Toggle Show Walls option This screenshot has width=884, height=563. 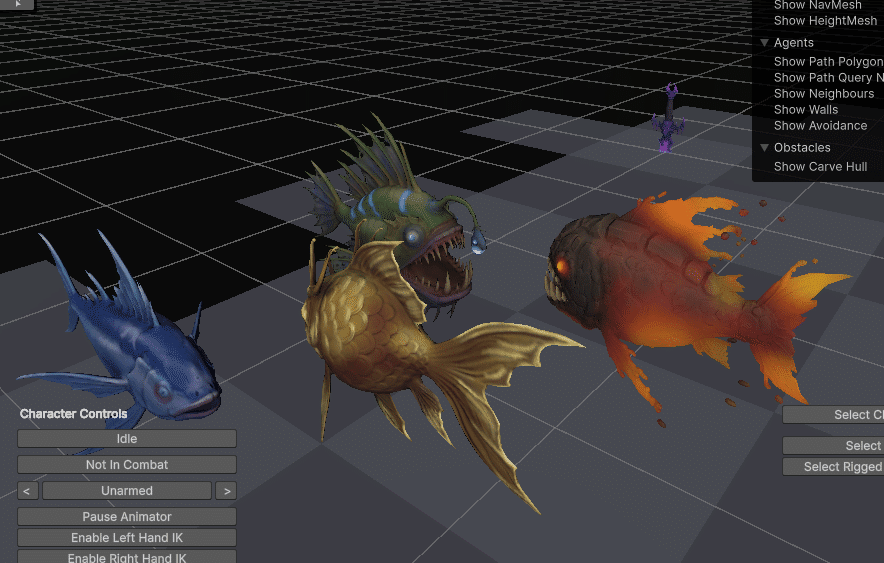pos(806,110)
